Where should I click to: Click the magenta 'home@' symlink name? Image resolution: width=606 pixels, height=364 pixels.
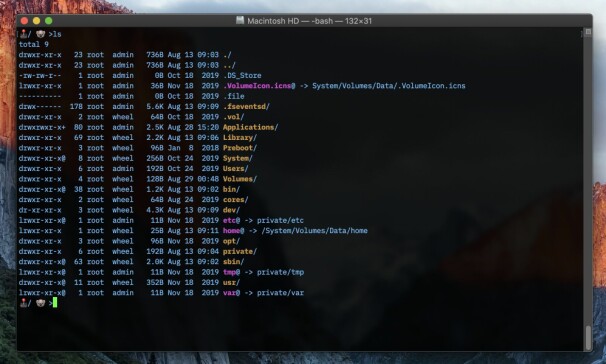[233, 231]
